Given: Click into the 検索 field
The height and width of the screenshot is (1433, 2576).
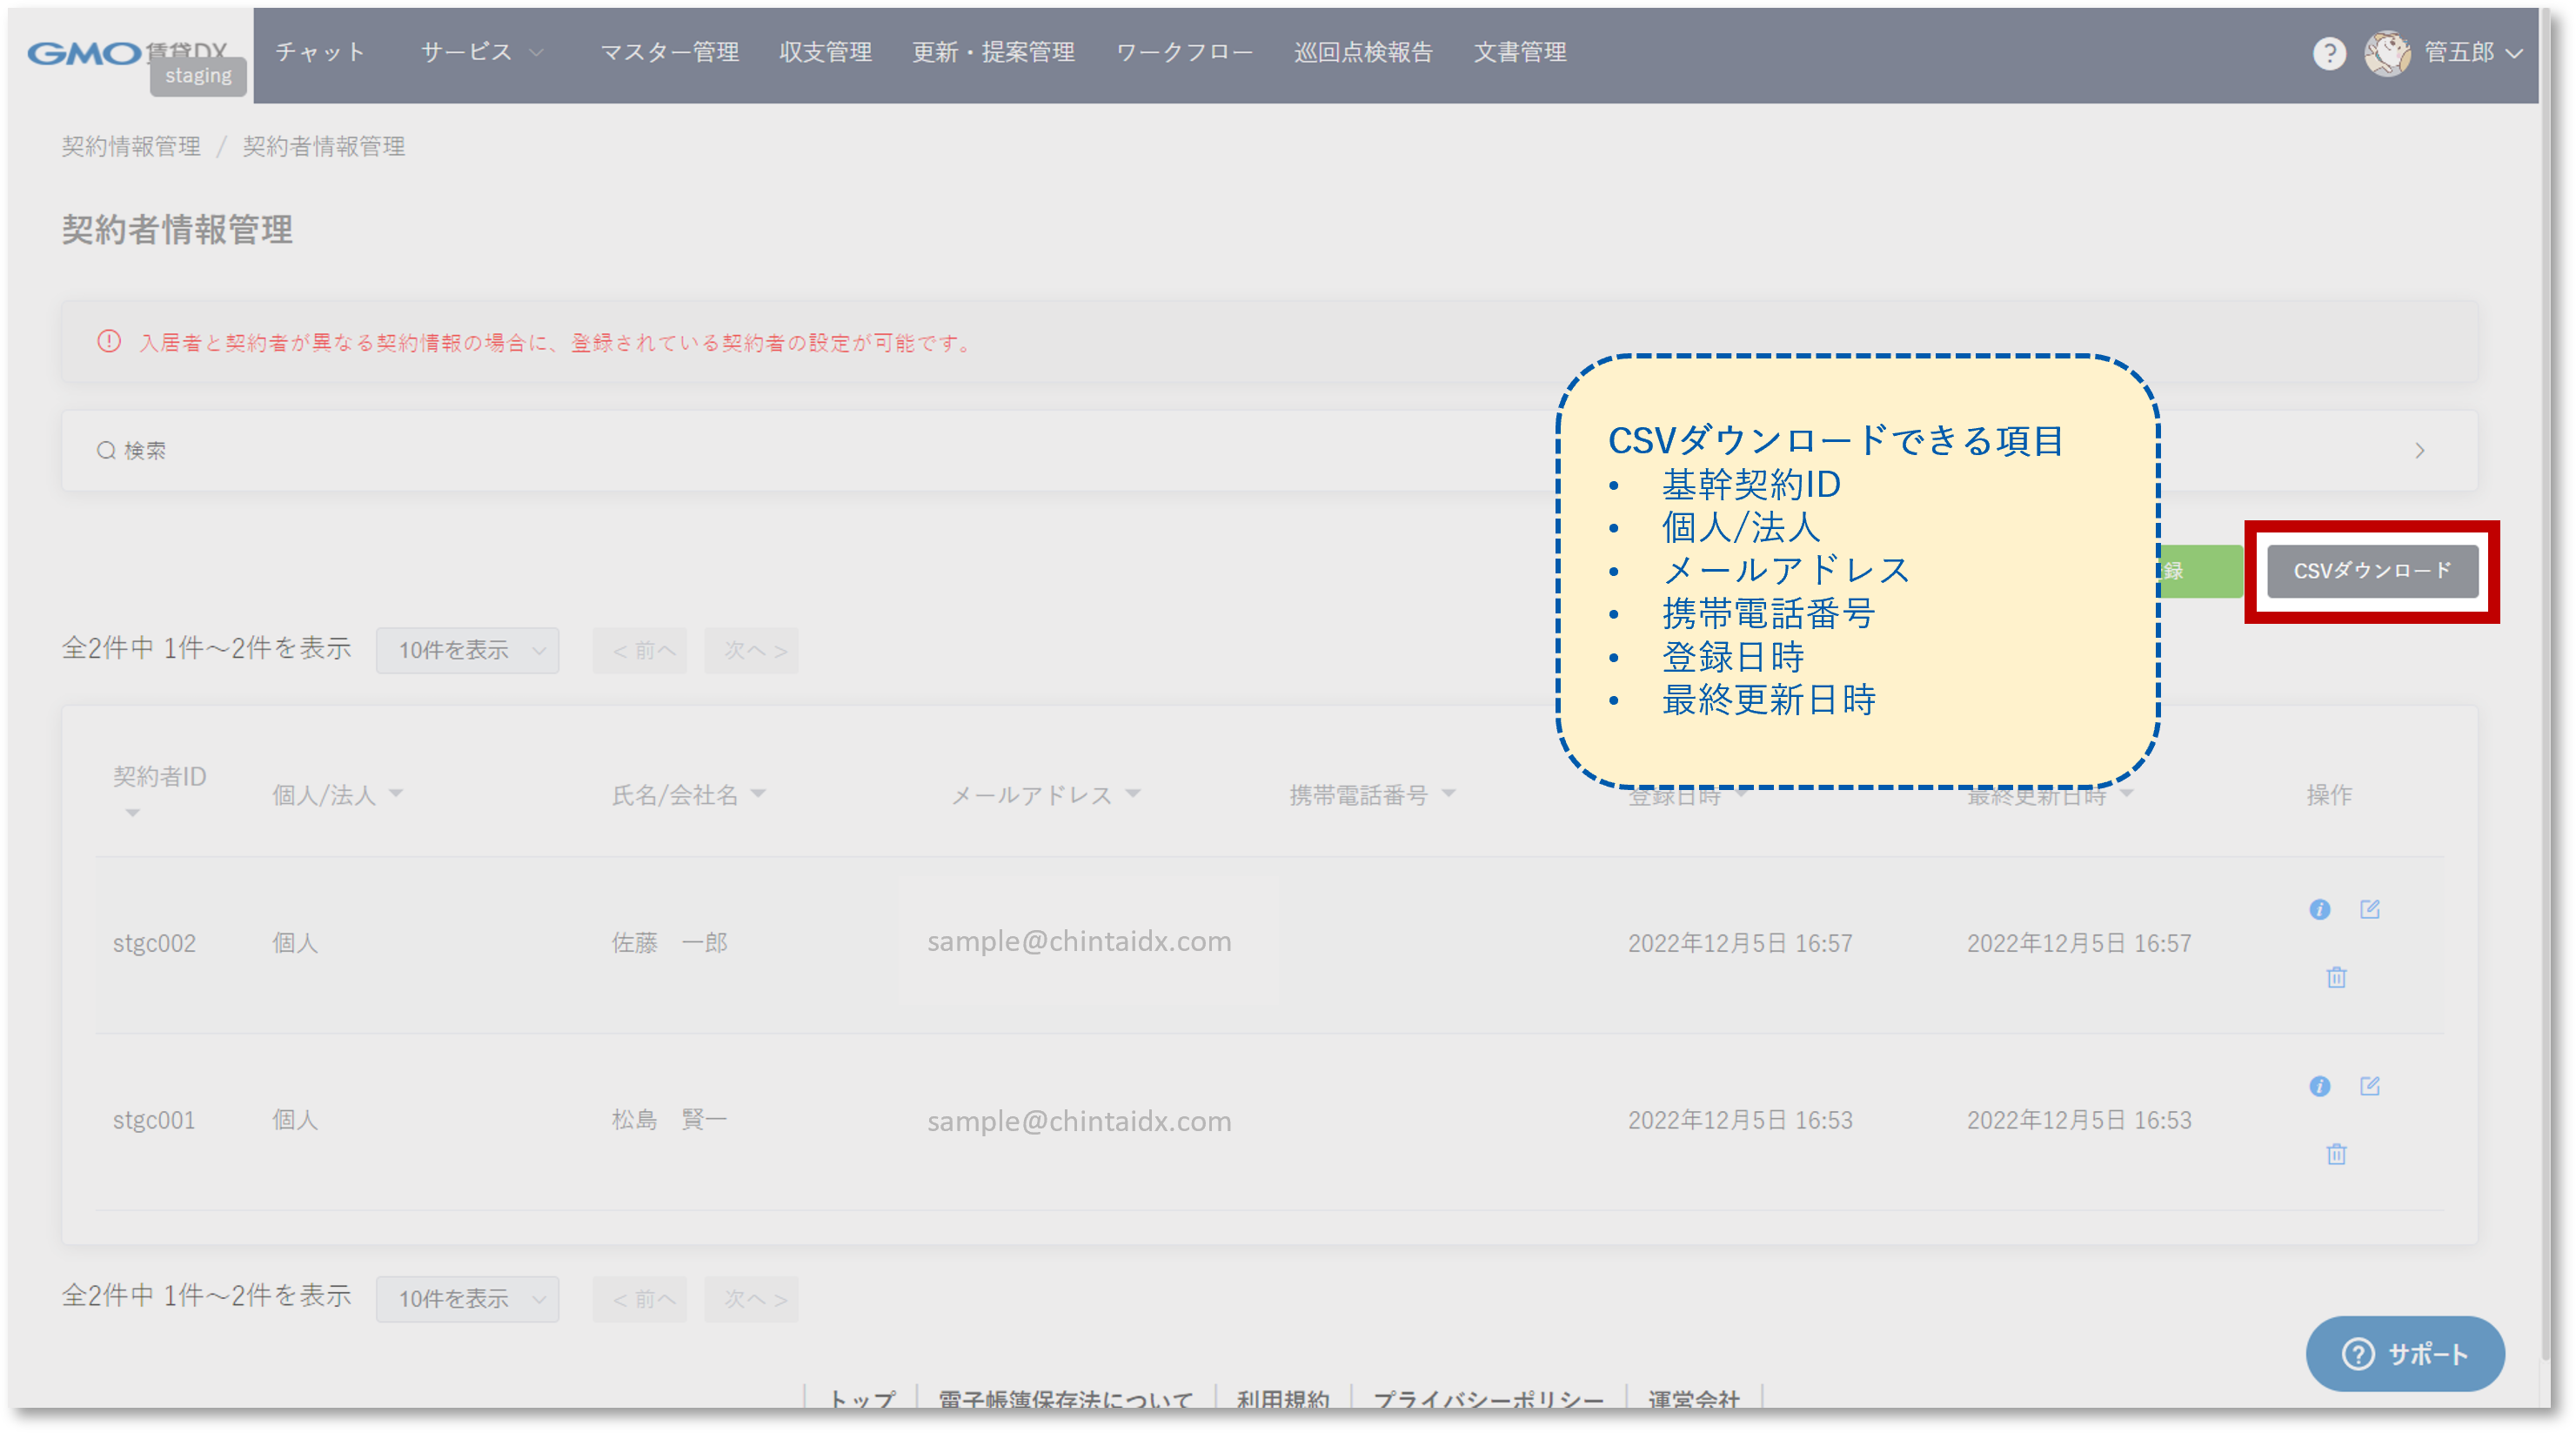Looking at the screenshot, I should pos(145,451).
